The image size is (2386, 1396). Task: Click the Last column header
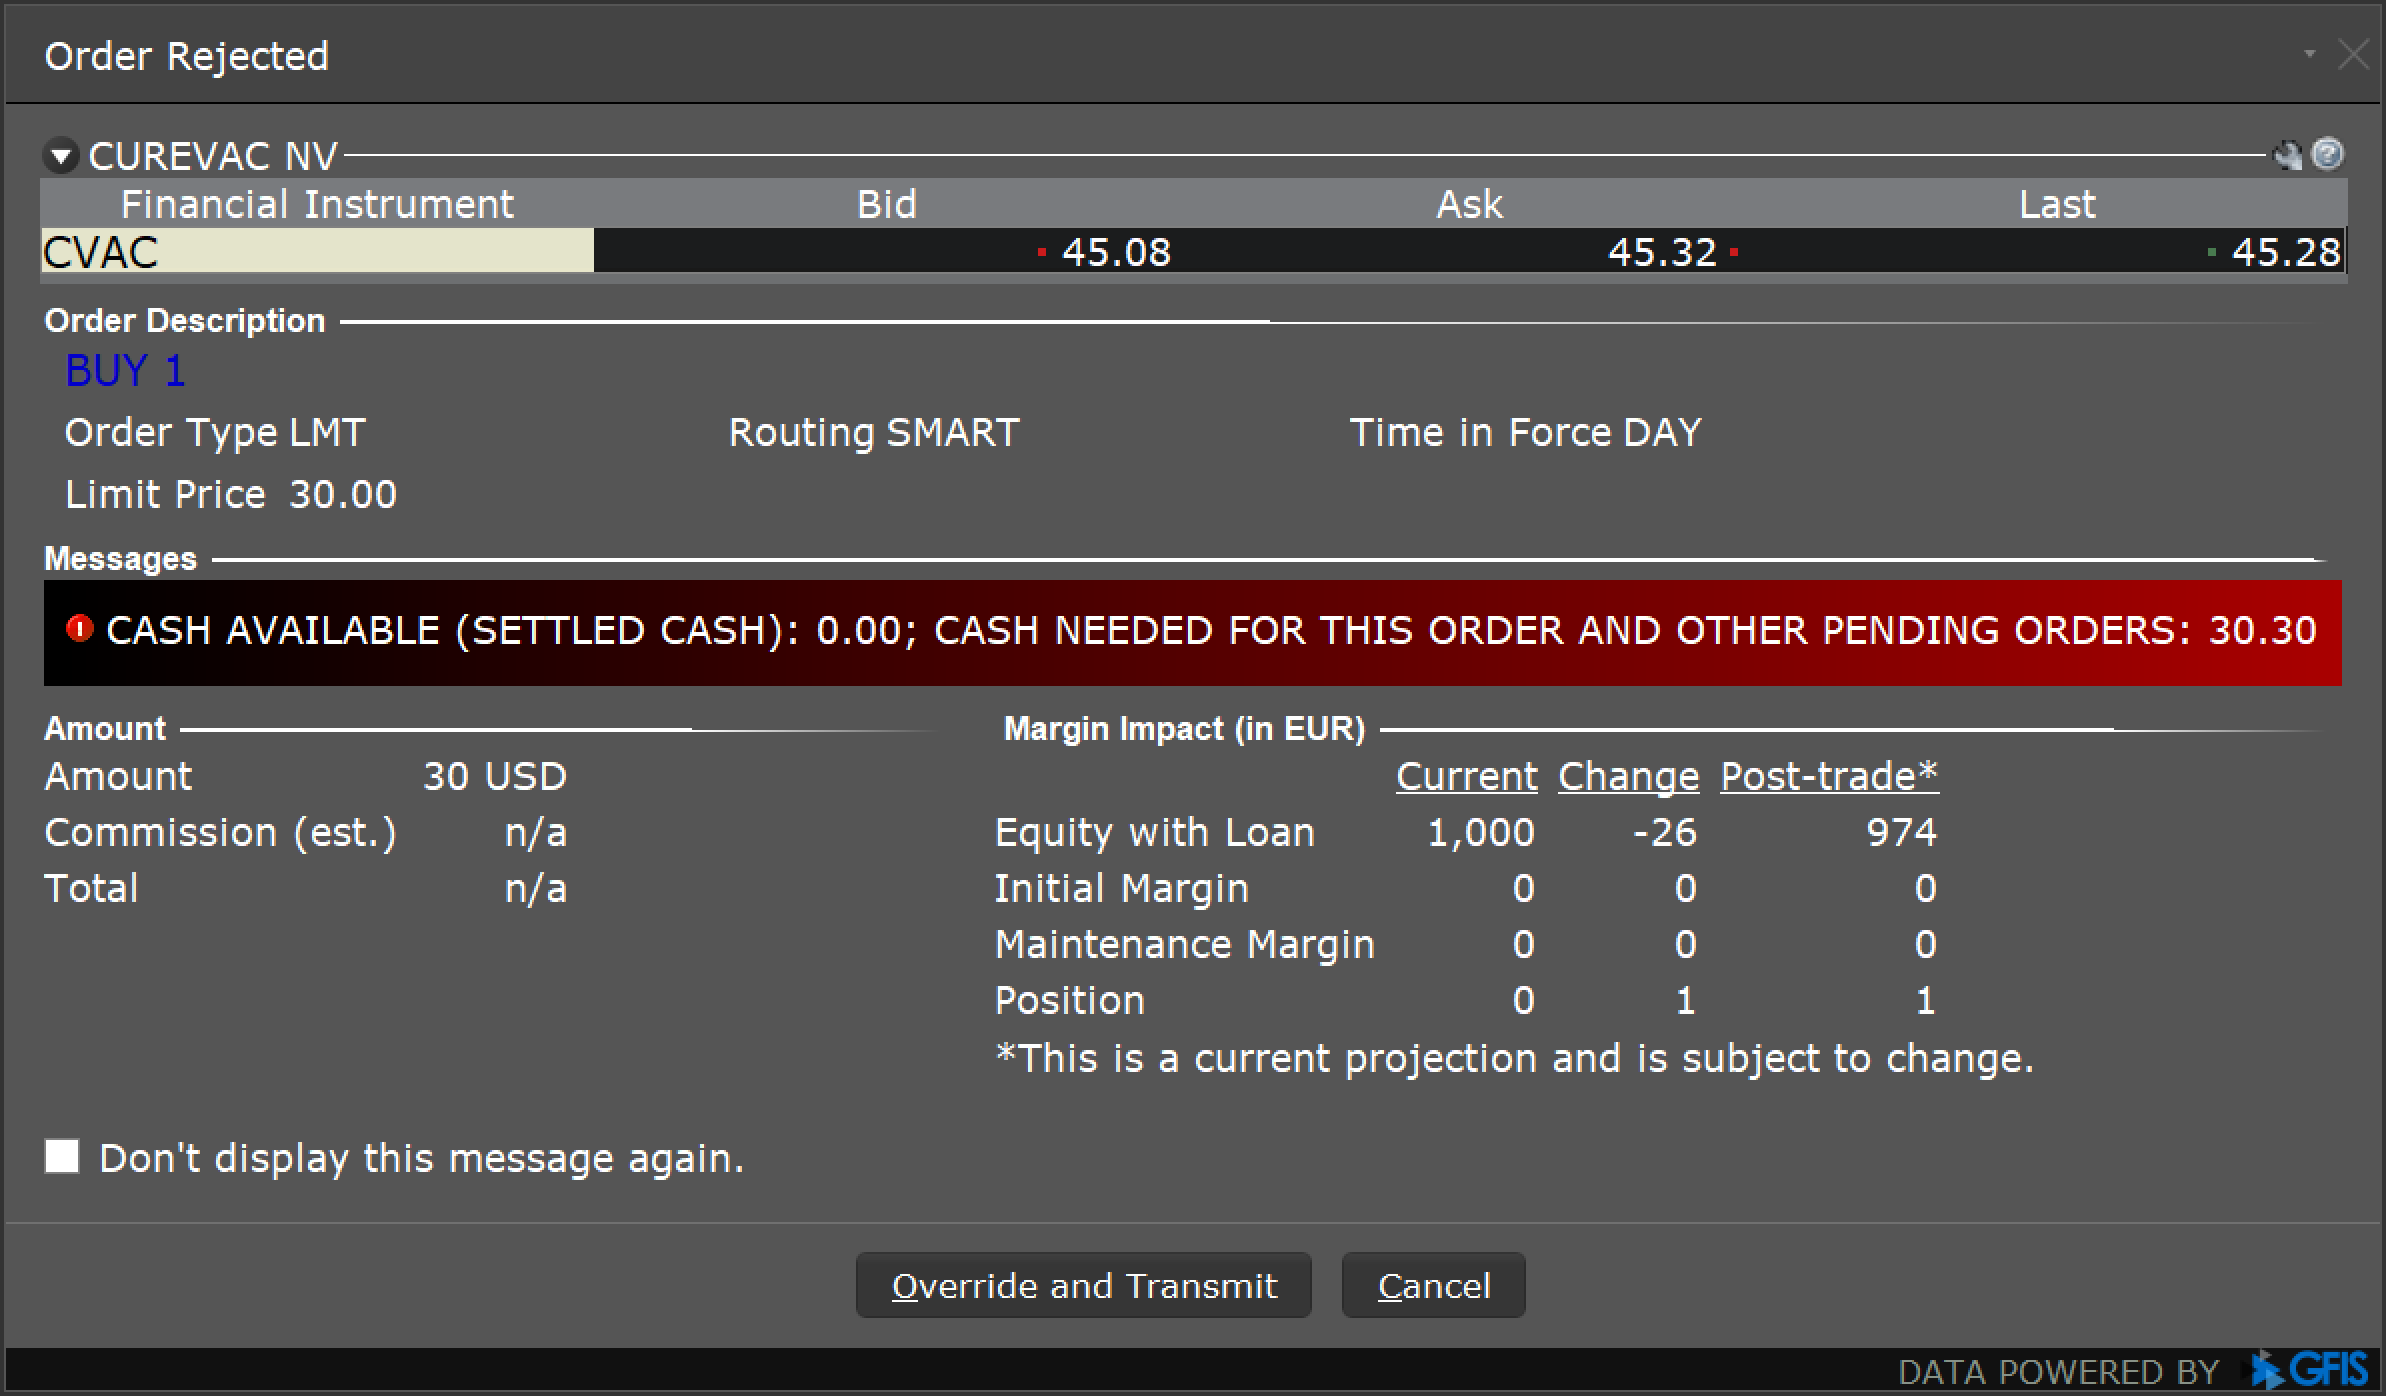pyautogui.click(x=2056, y=204)
